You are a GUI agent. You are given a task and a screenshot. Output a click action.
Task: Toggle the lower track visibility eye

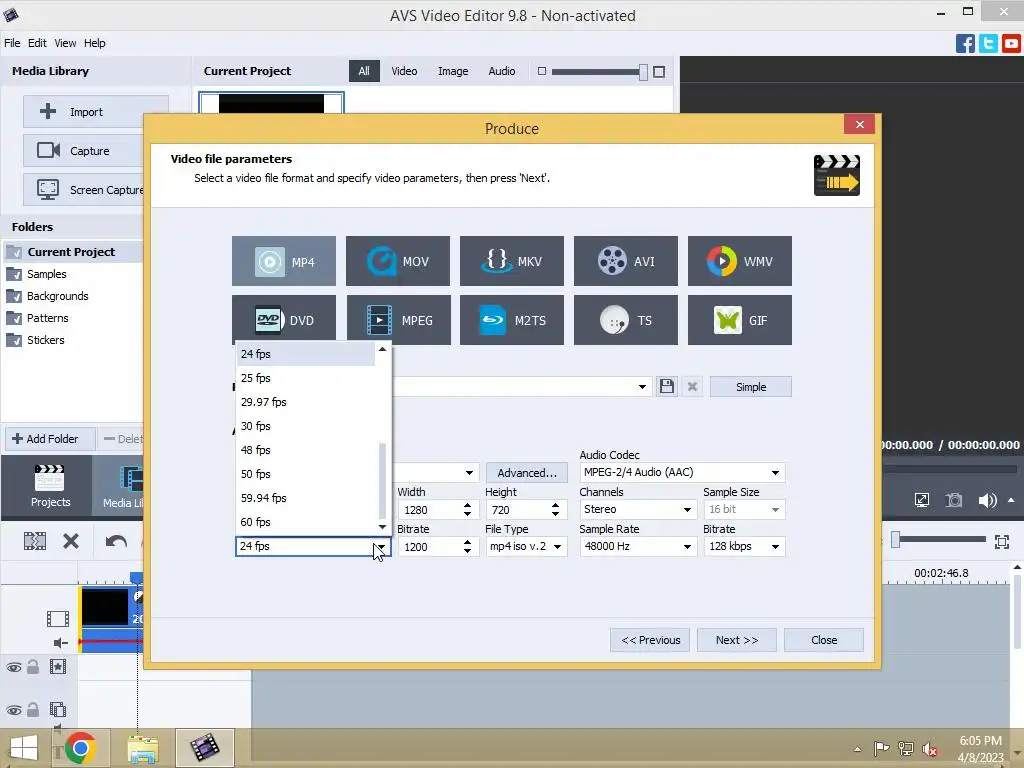pos(14,710)
